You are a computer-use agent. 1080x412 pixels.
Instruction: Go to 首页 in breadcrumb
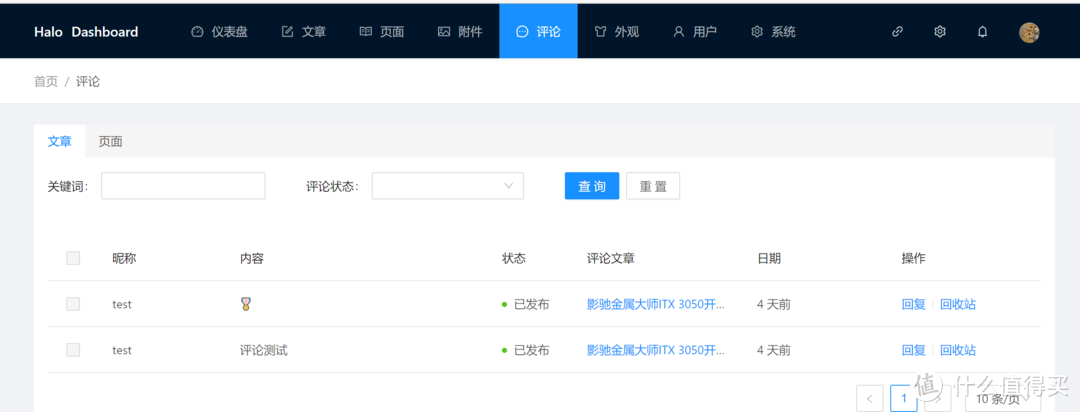(x=46, y=82)
